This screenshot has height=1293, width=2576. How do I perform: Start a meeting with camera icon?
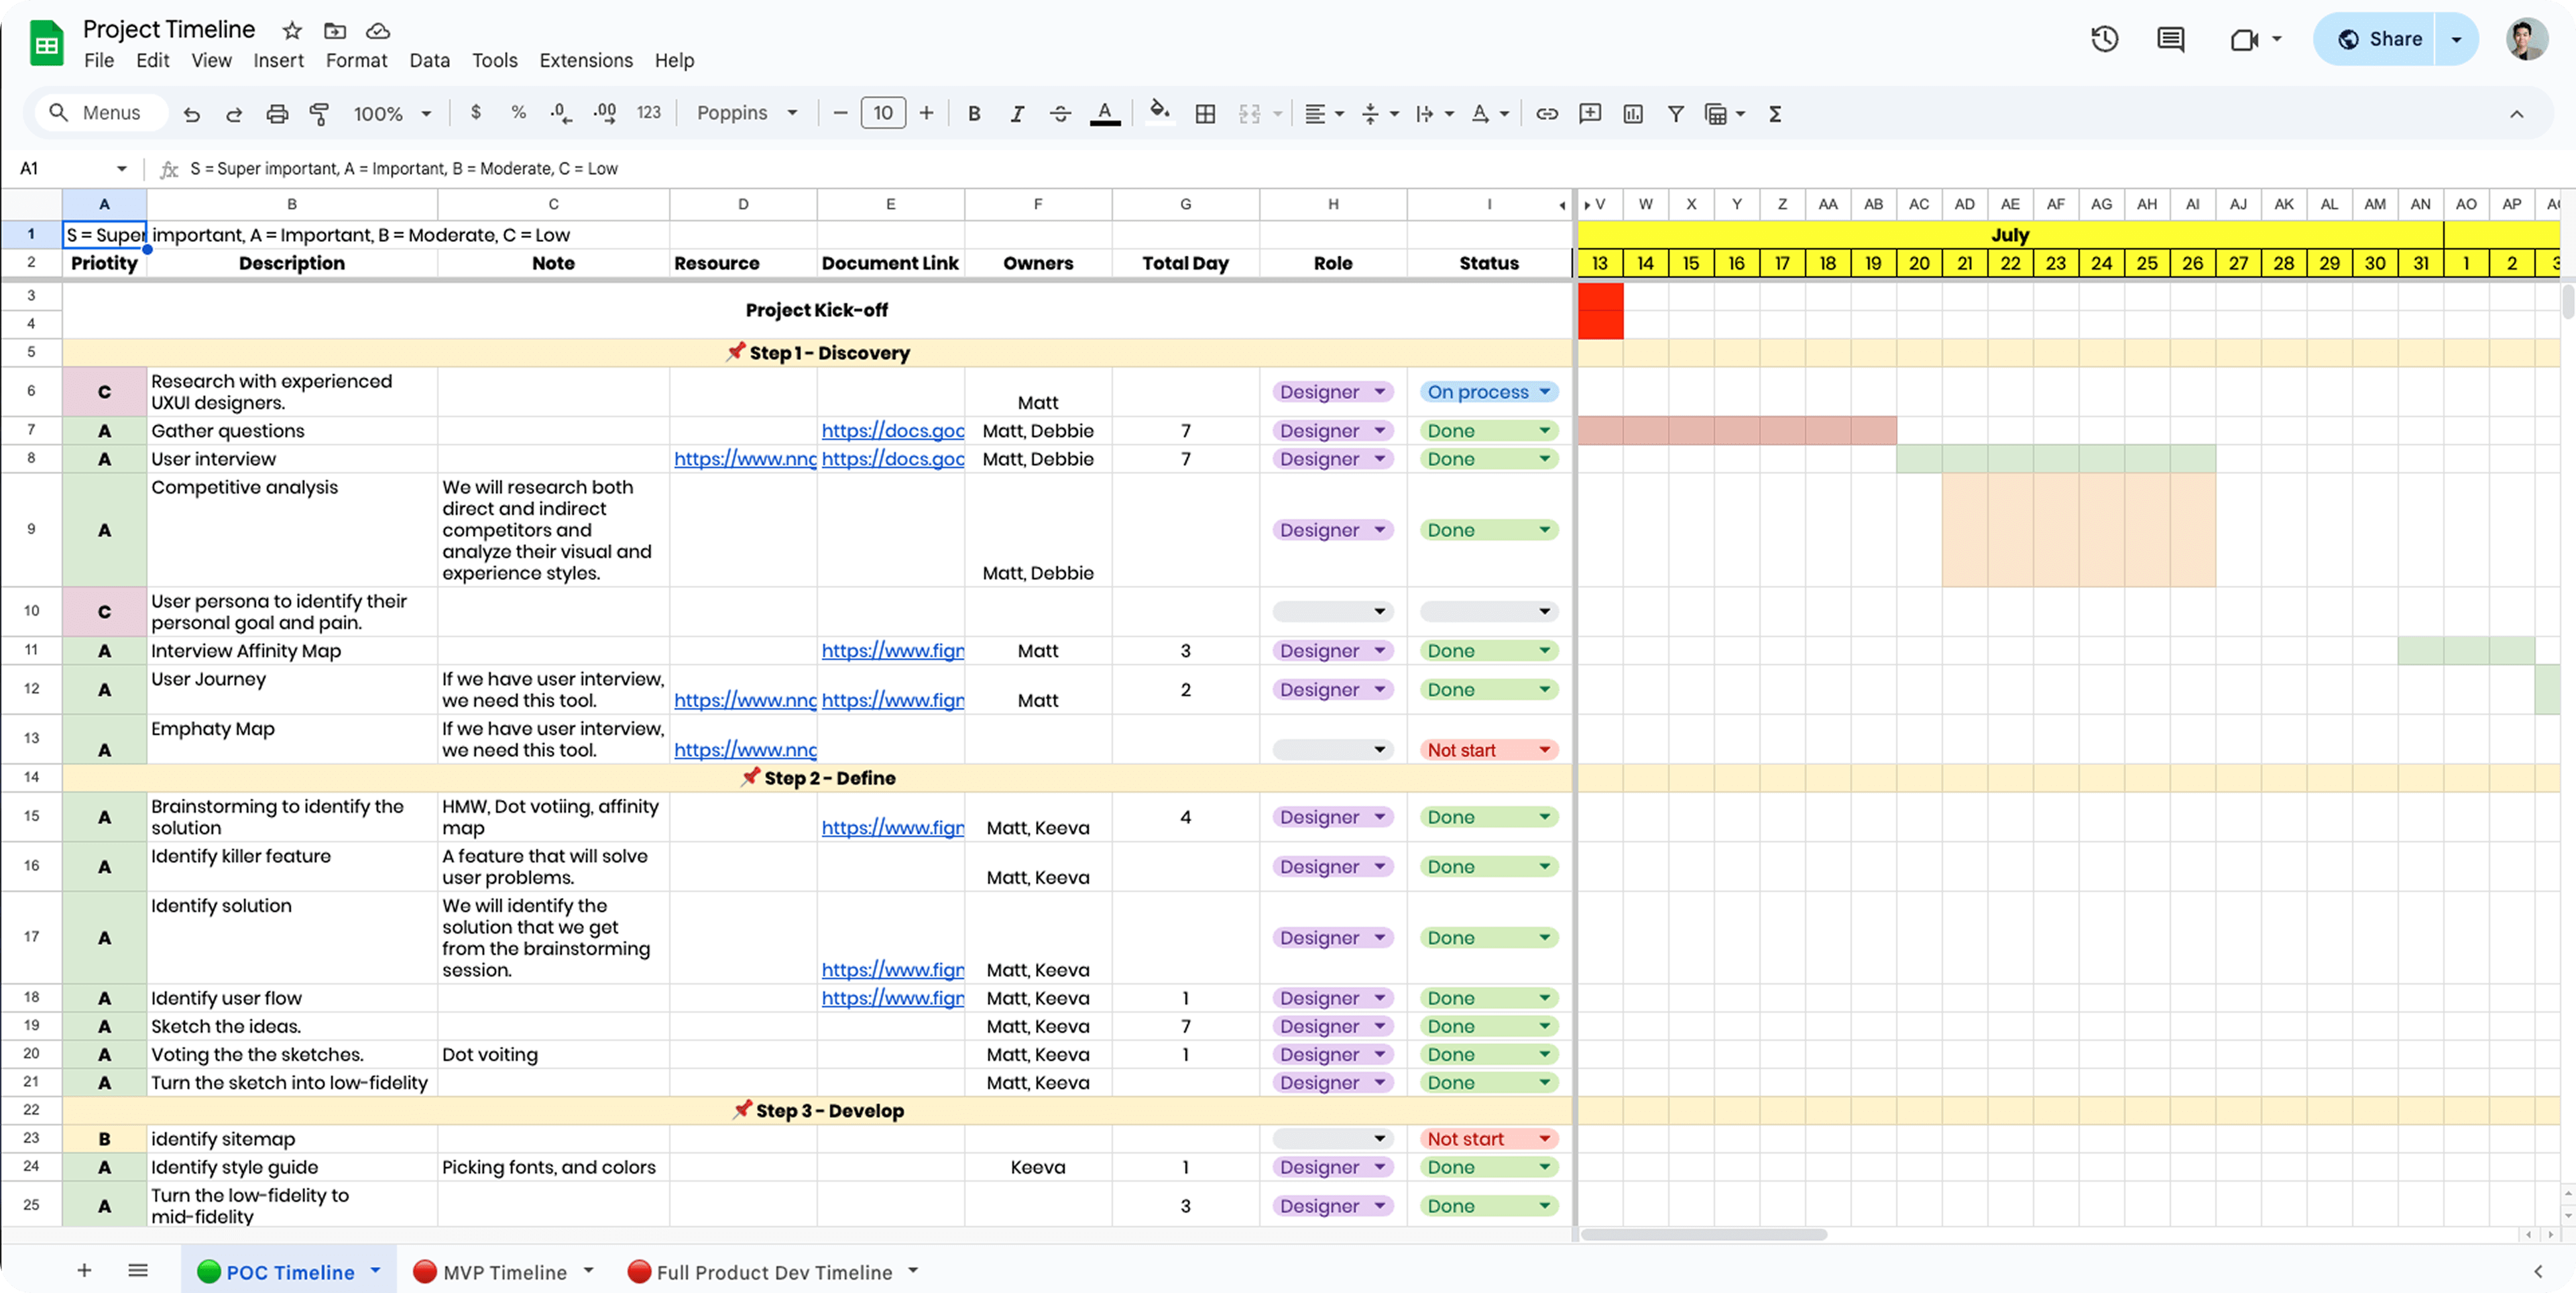pos(2244,39)
